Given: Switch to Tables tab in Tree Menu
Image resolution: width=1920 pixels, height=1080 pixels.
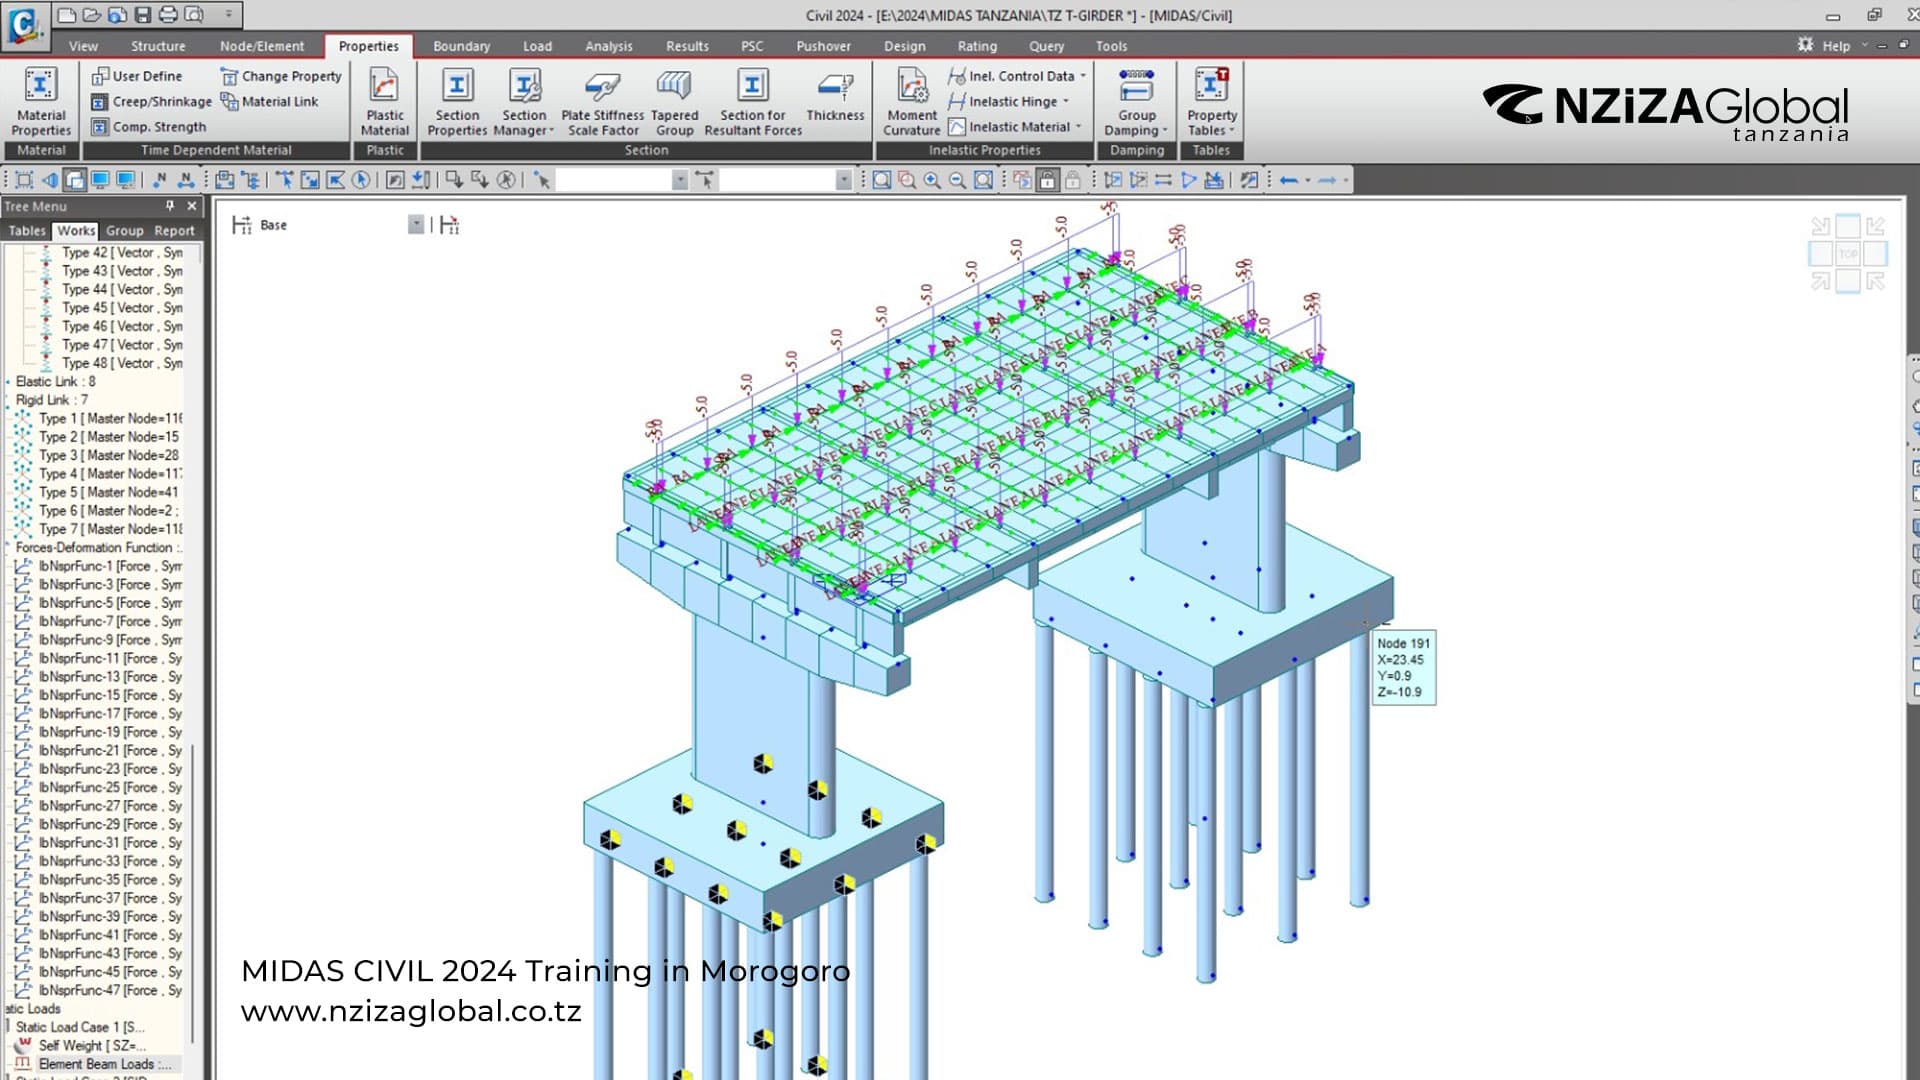Looking at the screenshot, I should [27, 230].
